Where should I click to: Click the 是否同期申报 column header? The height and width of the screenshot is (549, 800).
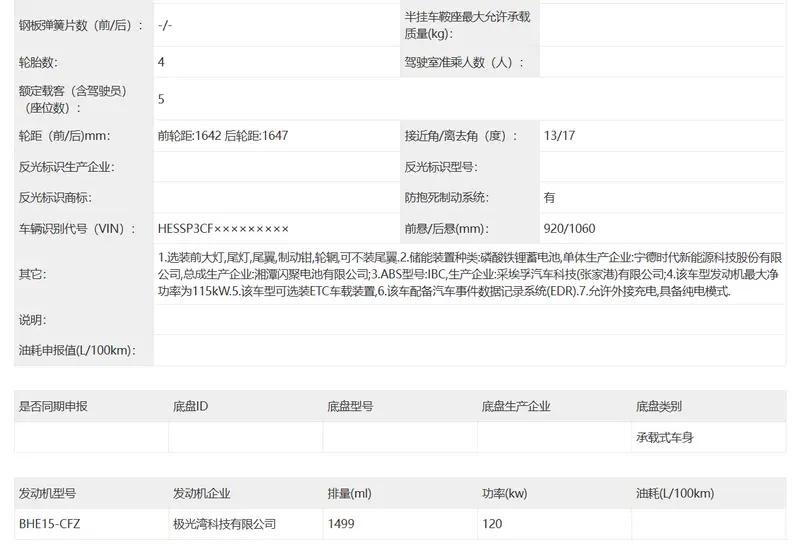pos(53,406)
